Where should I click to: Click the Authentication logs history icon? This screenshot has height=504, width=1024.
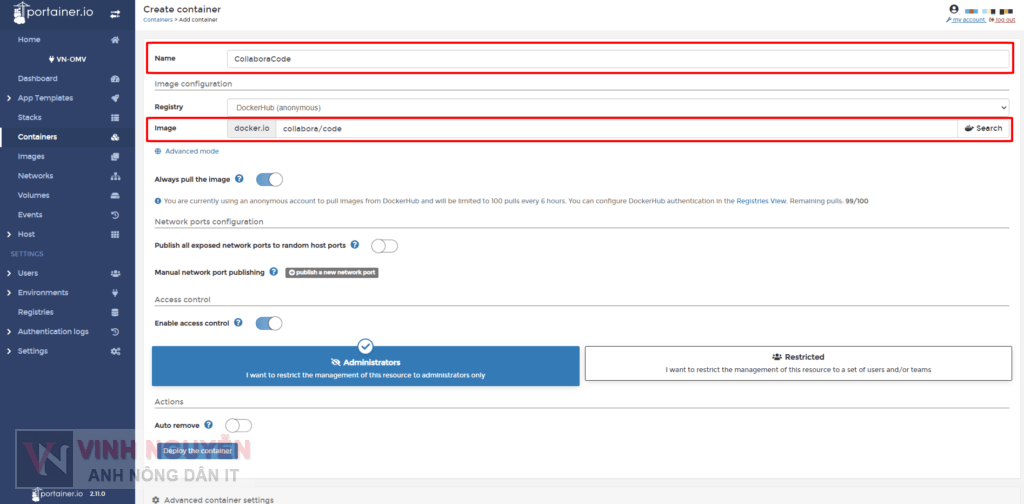[x=115, y=332]
